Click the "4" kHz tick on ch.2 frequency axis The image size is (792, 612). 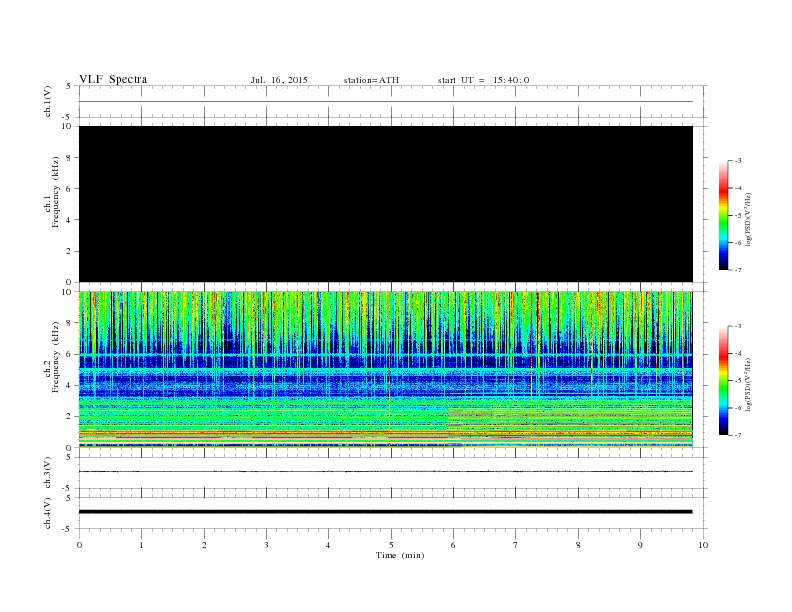click(x=69, y=385)
